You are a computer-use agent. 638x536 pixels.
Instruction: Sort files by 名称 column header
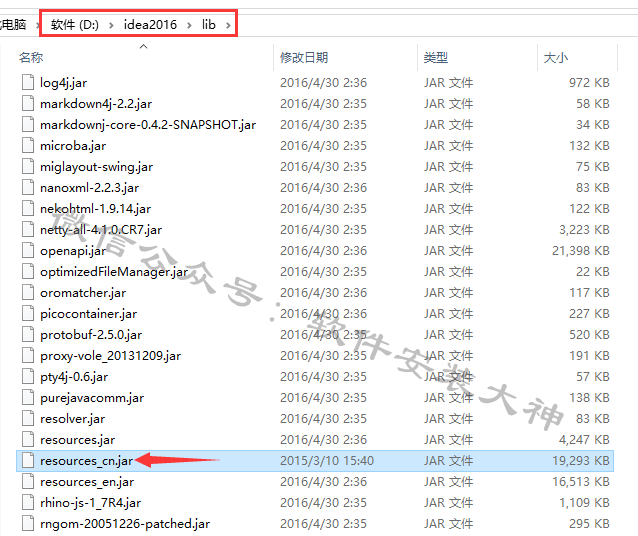coord(31,57)
